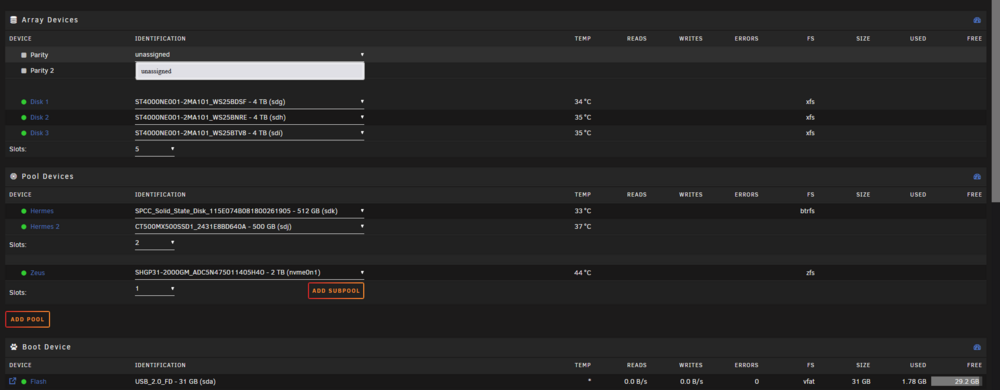Click the vfat filesystem value for Flash
1000x390 pixels.
(809, 382)
